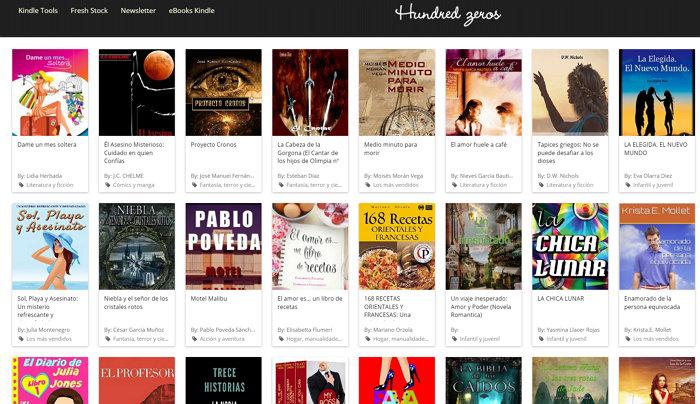Open the Motel Malibu title link

pos(208,299)
